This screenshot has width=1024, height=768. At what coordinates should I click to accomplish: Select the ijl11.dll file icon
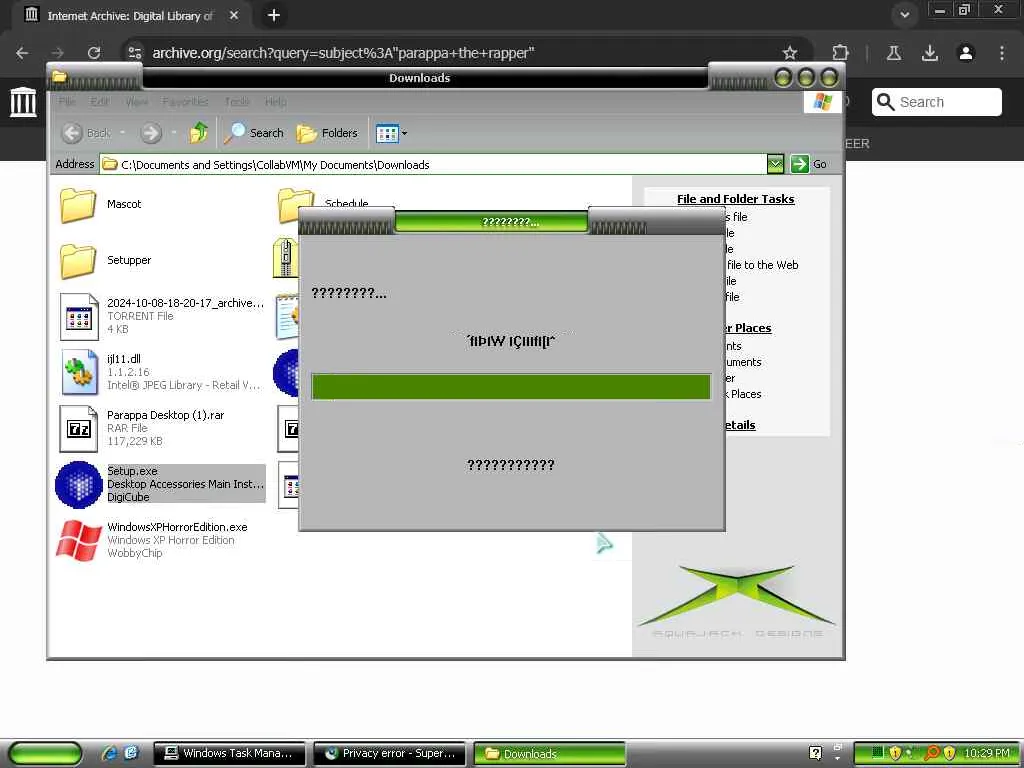79,372
